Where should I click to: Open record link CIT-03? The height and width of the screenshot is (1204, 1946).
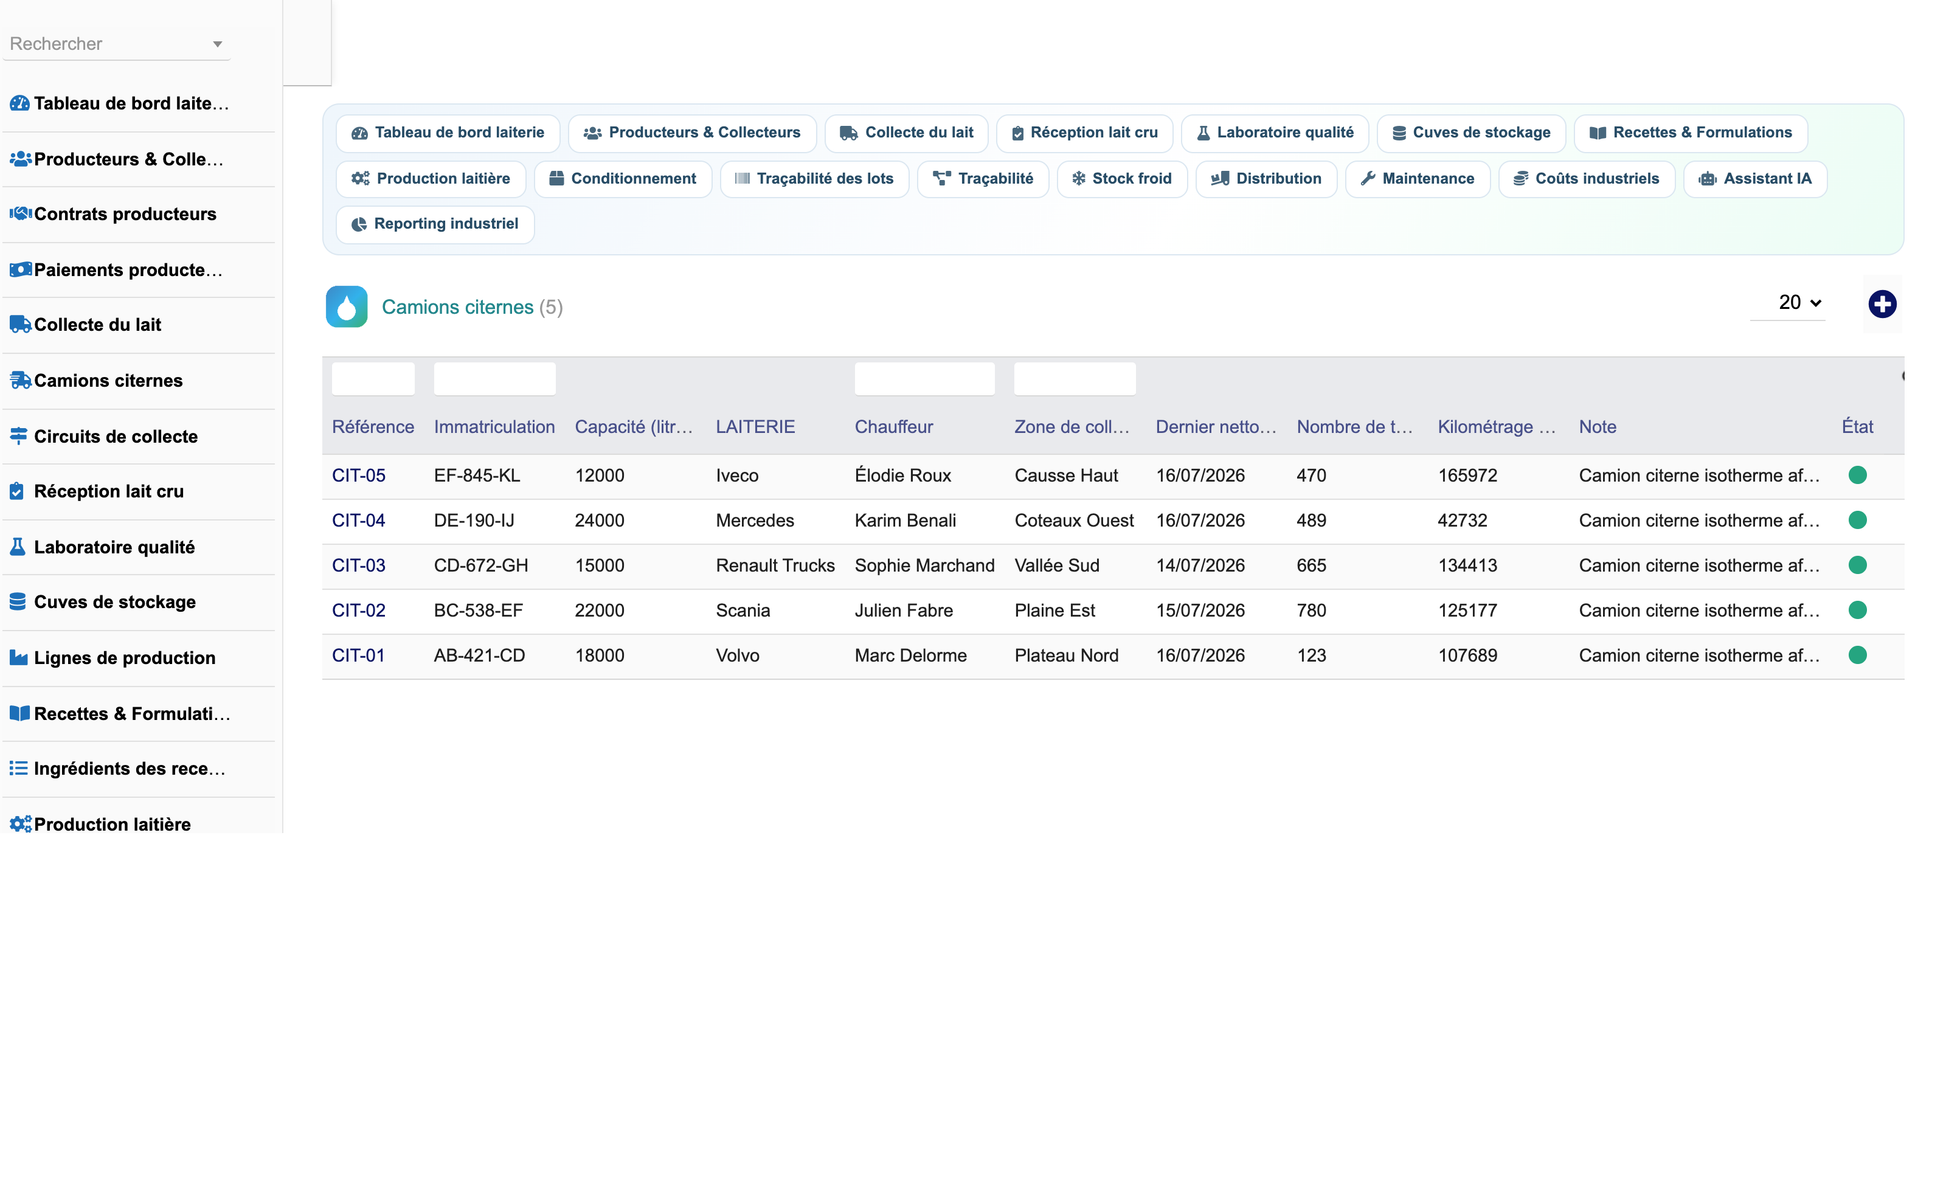click(x=358, y=566)
